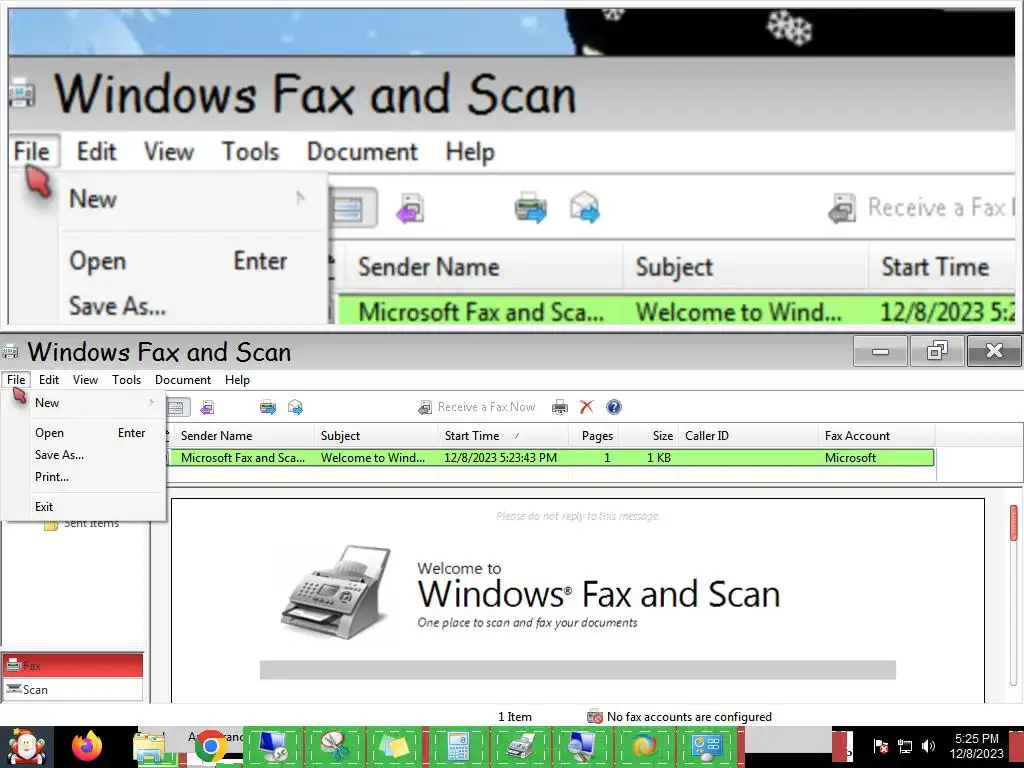1024x768 pixels.
Task: Sort by Start Time column in main window
Action: 503,436
